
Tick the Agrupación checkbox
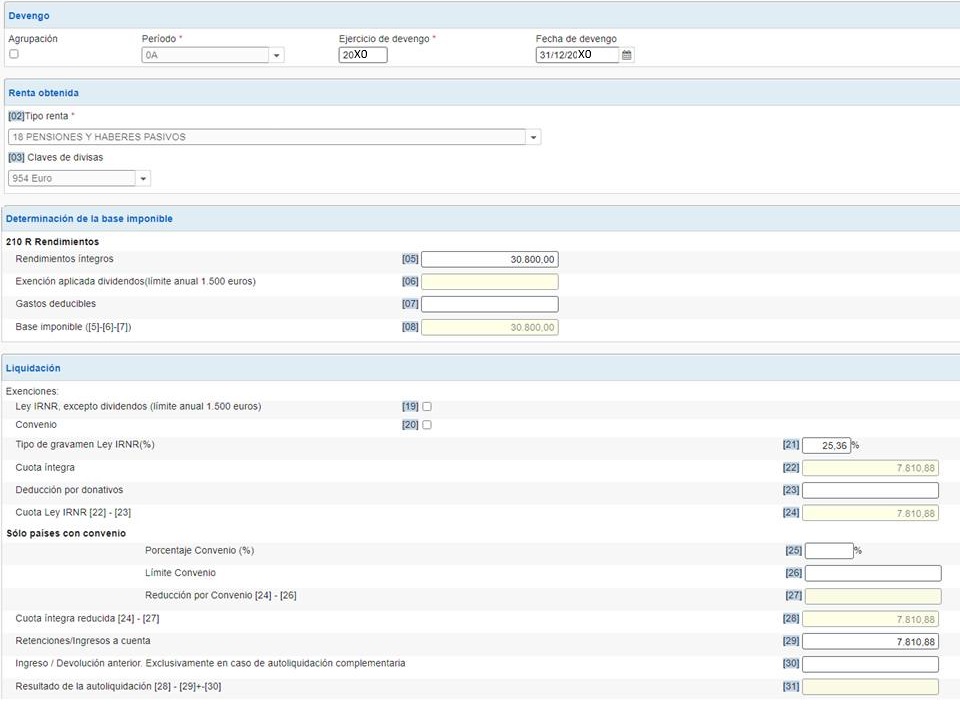(14, 54)
